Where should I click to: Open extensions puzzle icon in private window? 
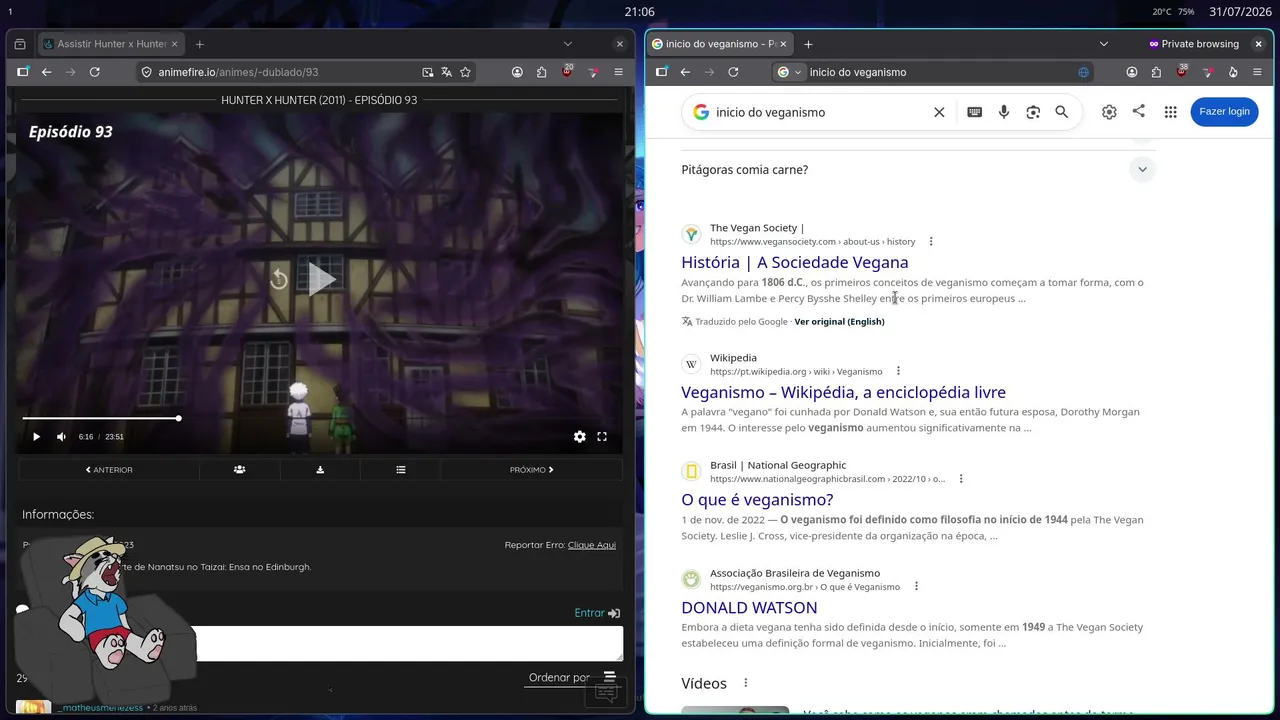click(1156, 72)
